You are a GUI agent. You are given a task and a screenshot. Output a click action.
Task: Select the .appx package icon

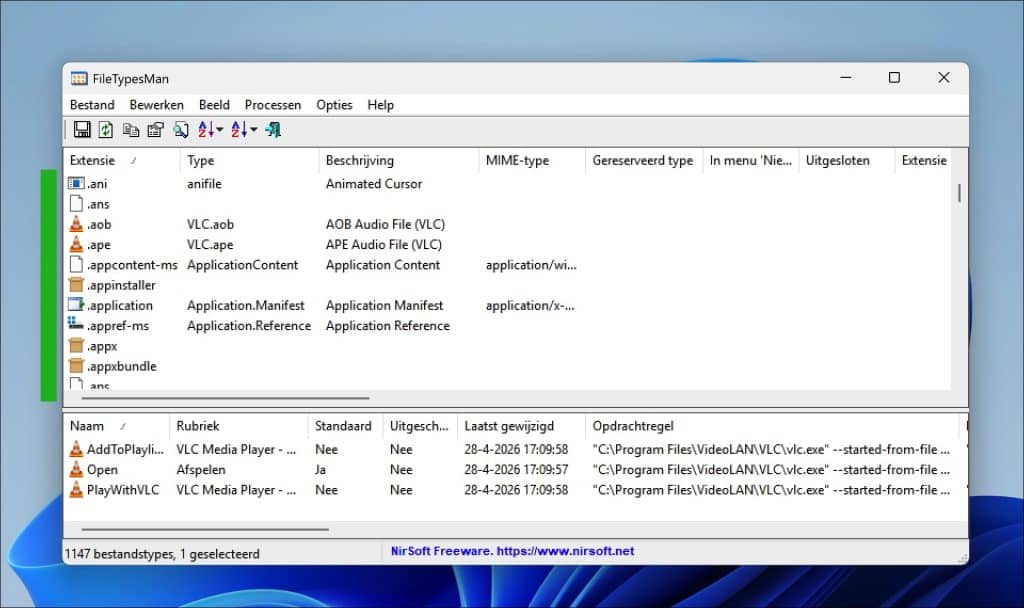pyautogui.click(x=76, y=345)
